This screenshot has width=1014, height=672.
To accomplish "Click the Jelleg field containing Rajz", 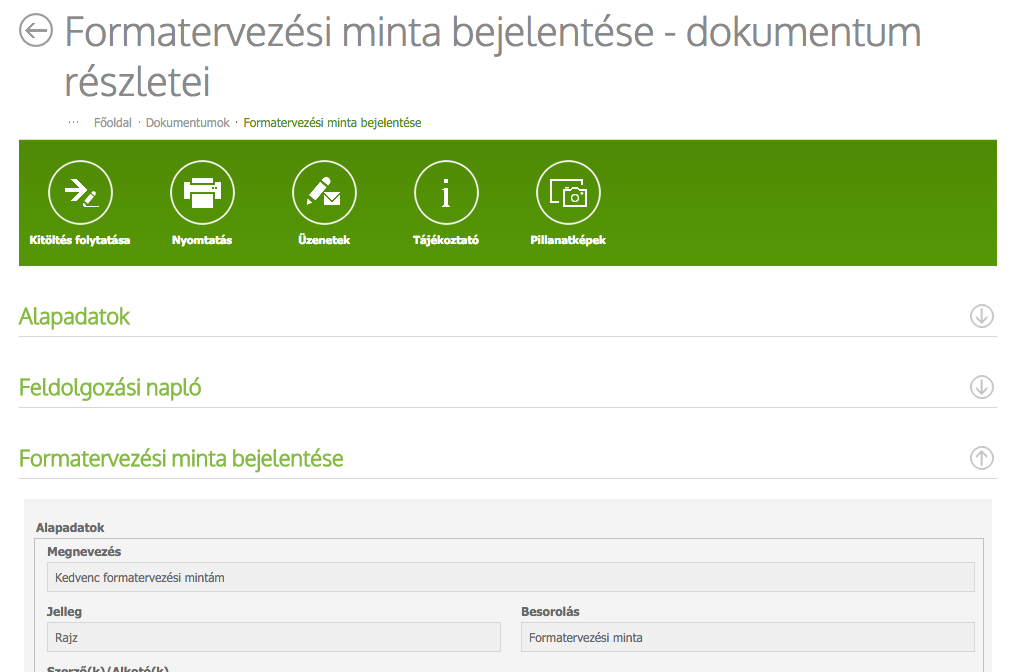I will pyautogui.click(x=274, y=638).
